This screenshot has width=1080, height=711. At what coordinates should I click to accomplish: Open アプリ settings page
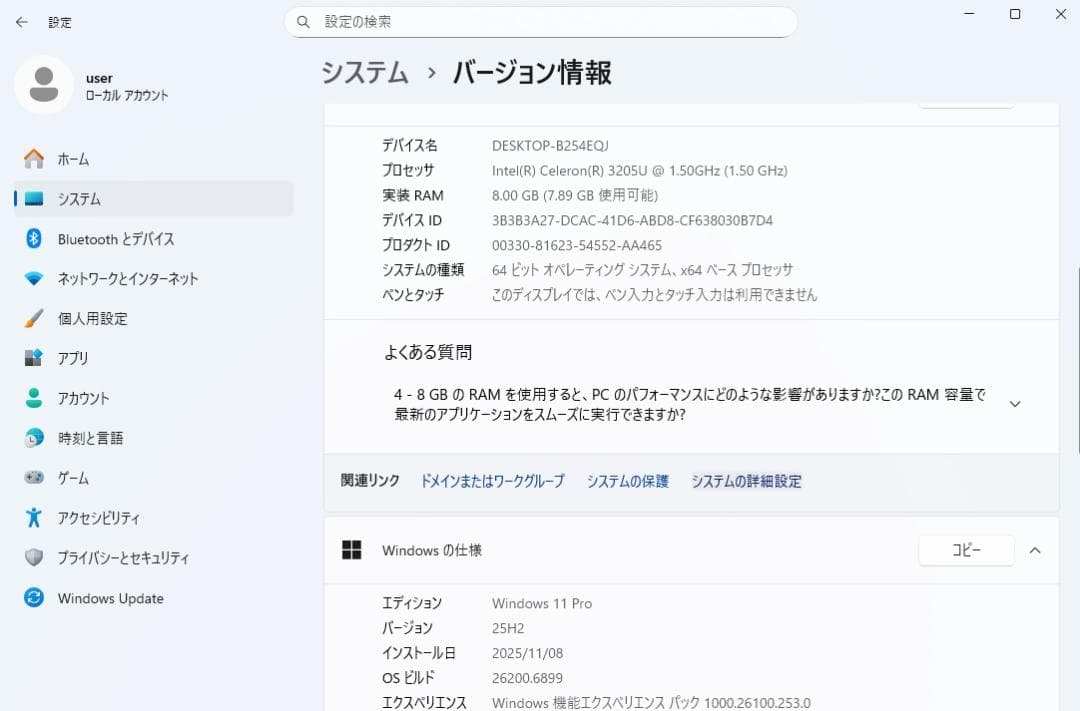154,358
